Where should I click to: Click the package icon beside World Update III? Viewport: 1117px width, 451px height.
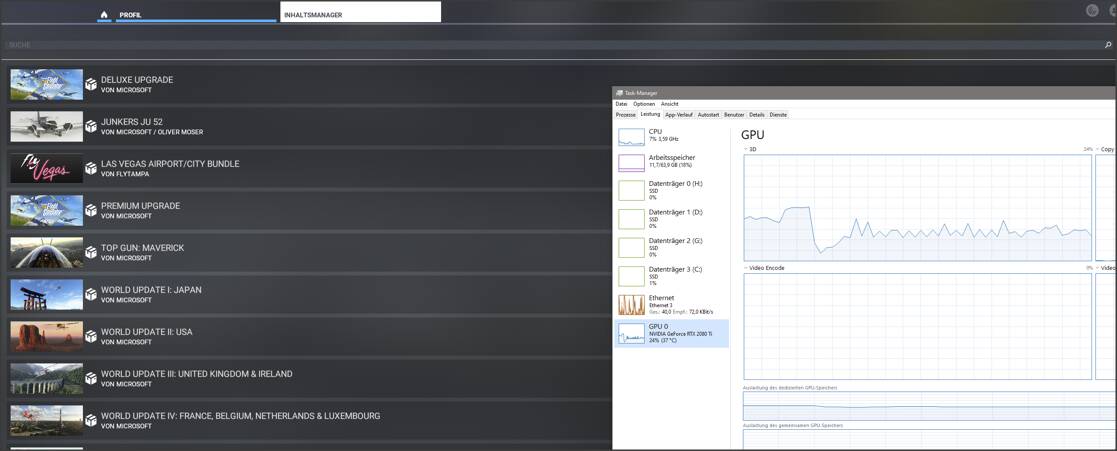(90, 379)
